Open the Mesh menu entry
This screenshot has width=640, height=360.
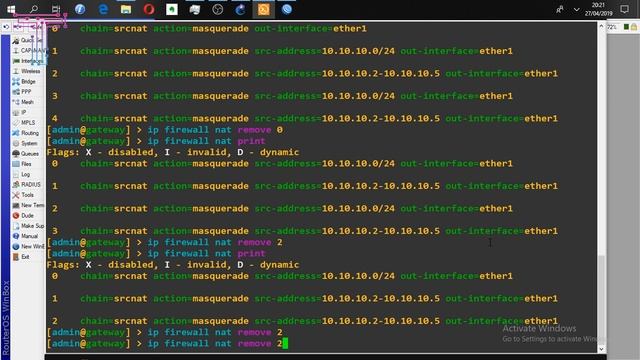pyautogui.click(x=23, y=102)
